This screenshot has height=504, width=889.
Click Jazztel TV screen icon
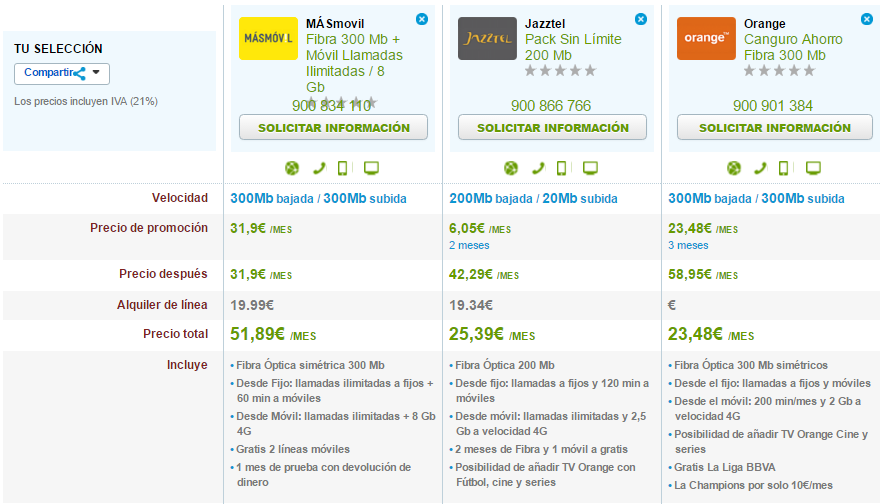click(x=590, y=168)
